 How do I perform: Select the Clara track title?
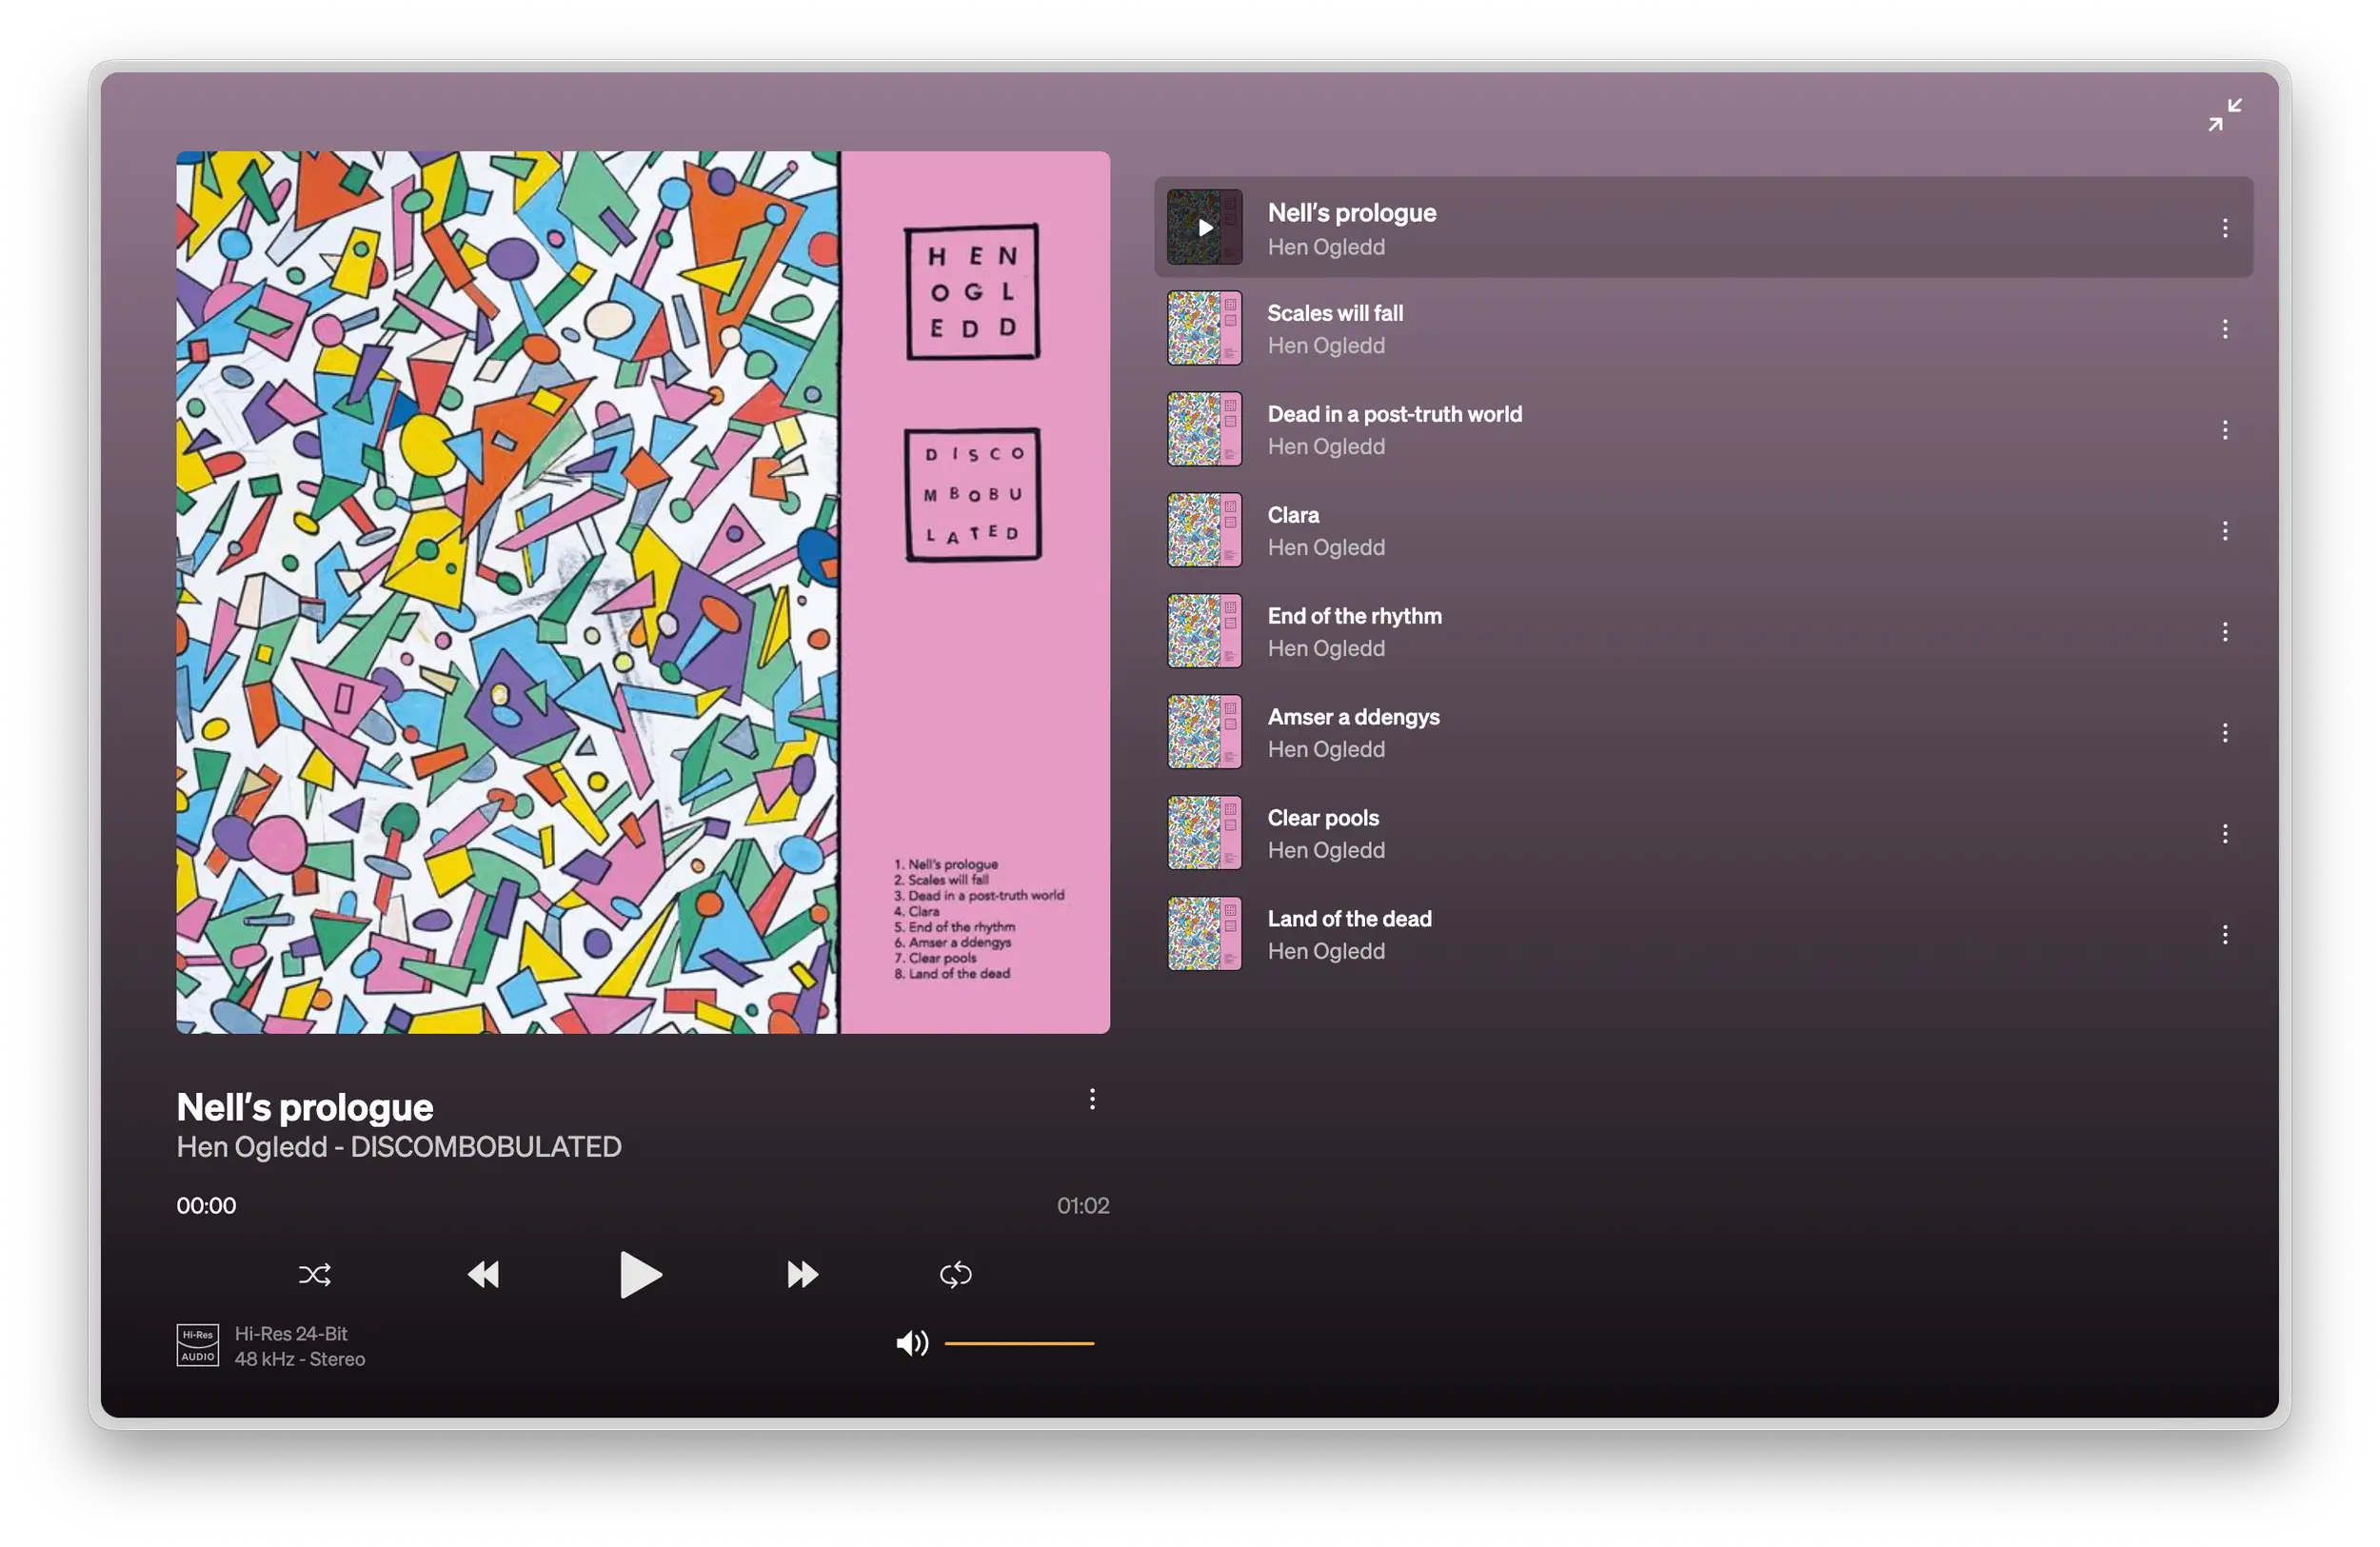coord(1293,515)
